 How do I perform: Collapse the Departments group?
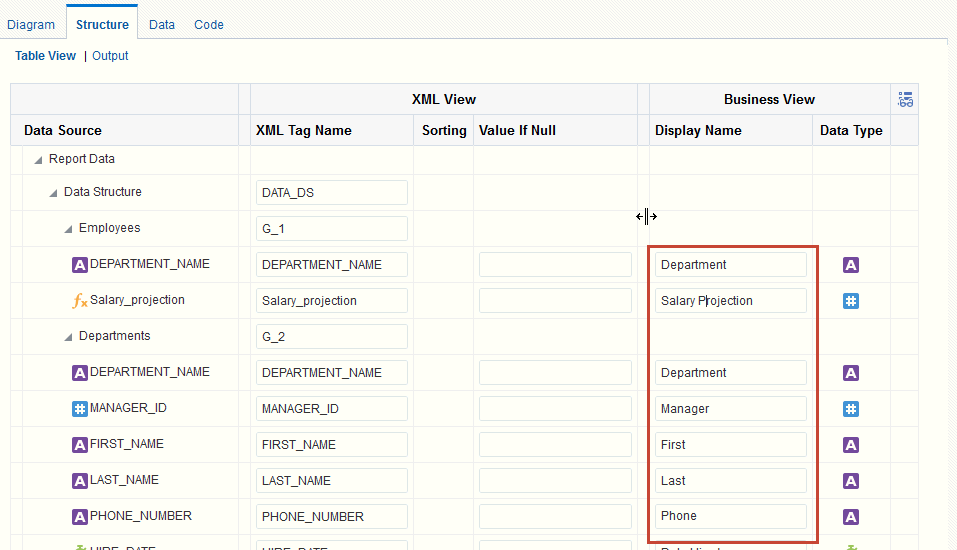(x=68, y=337)
